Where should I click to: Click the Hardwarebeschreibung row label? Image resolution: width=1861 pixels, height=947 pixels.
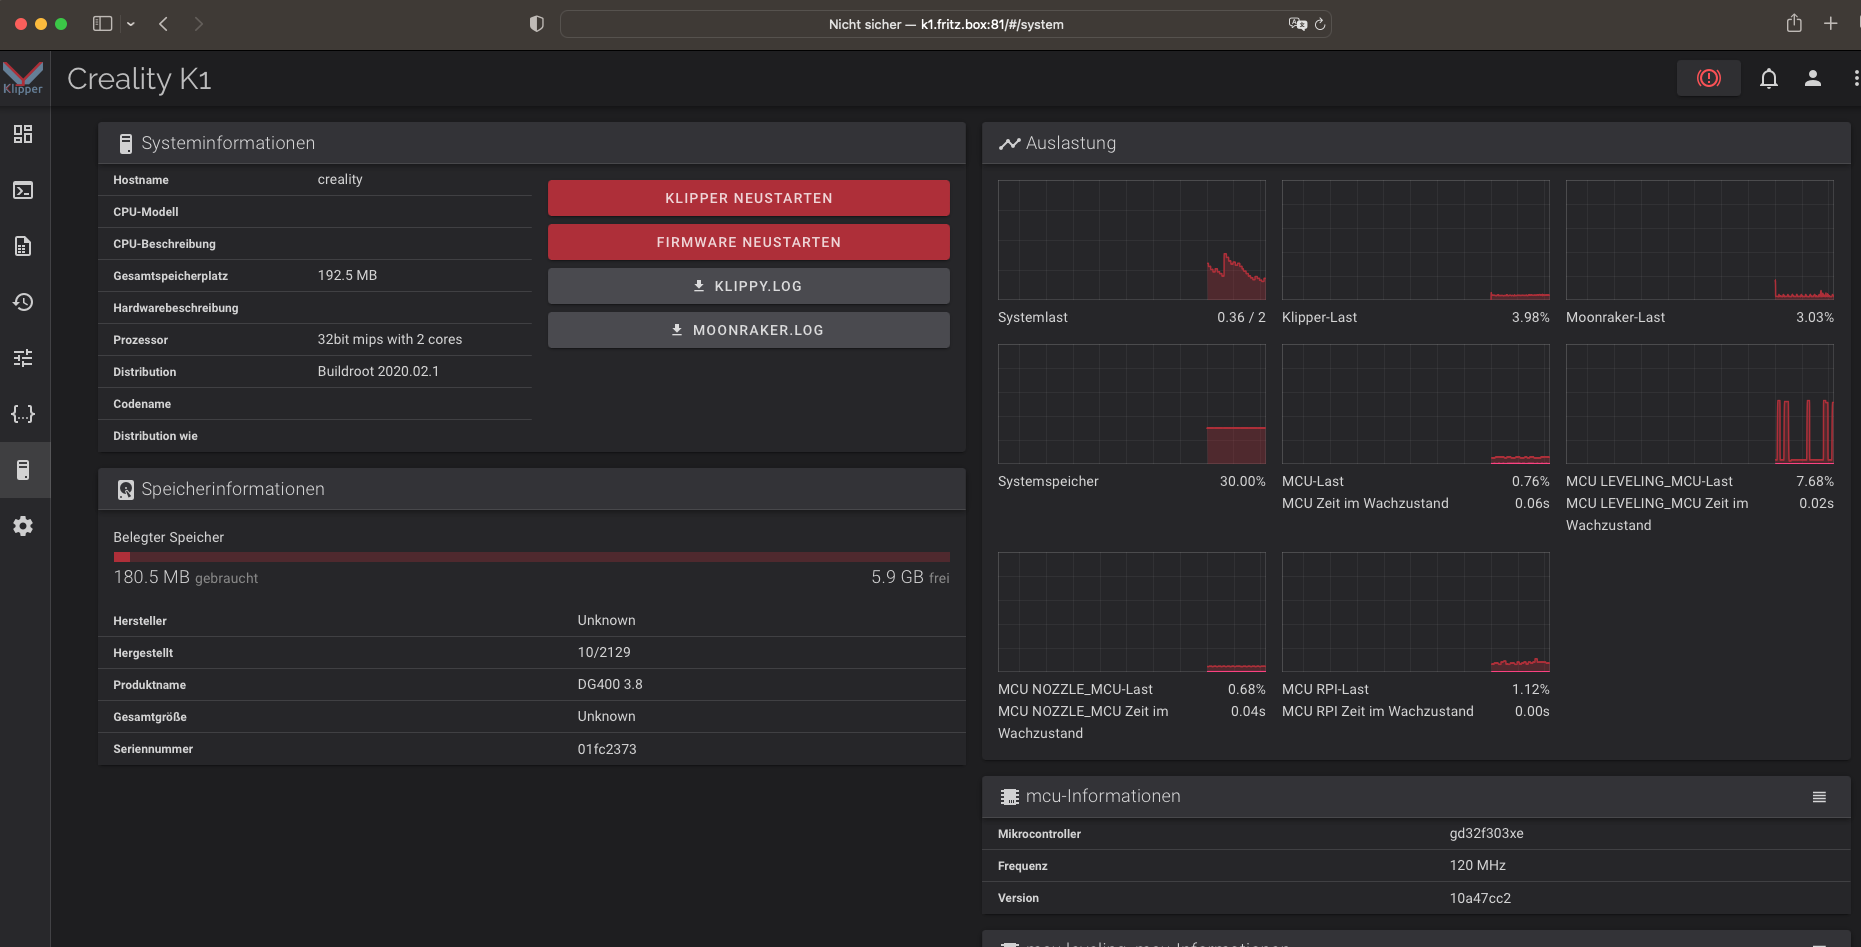tap(176, 308)
